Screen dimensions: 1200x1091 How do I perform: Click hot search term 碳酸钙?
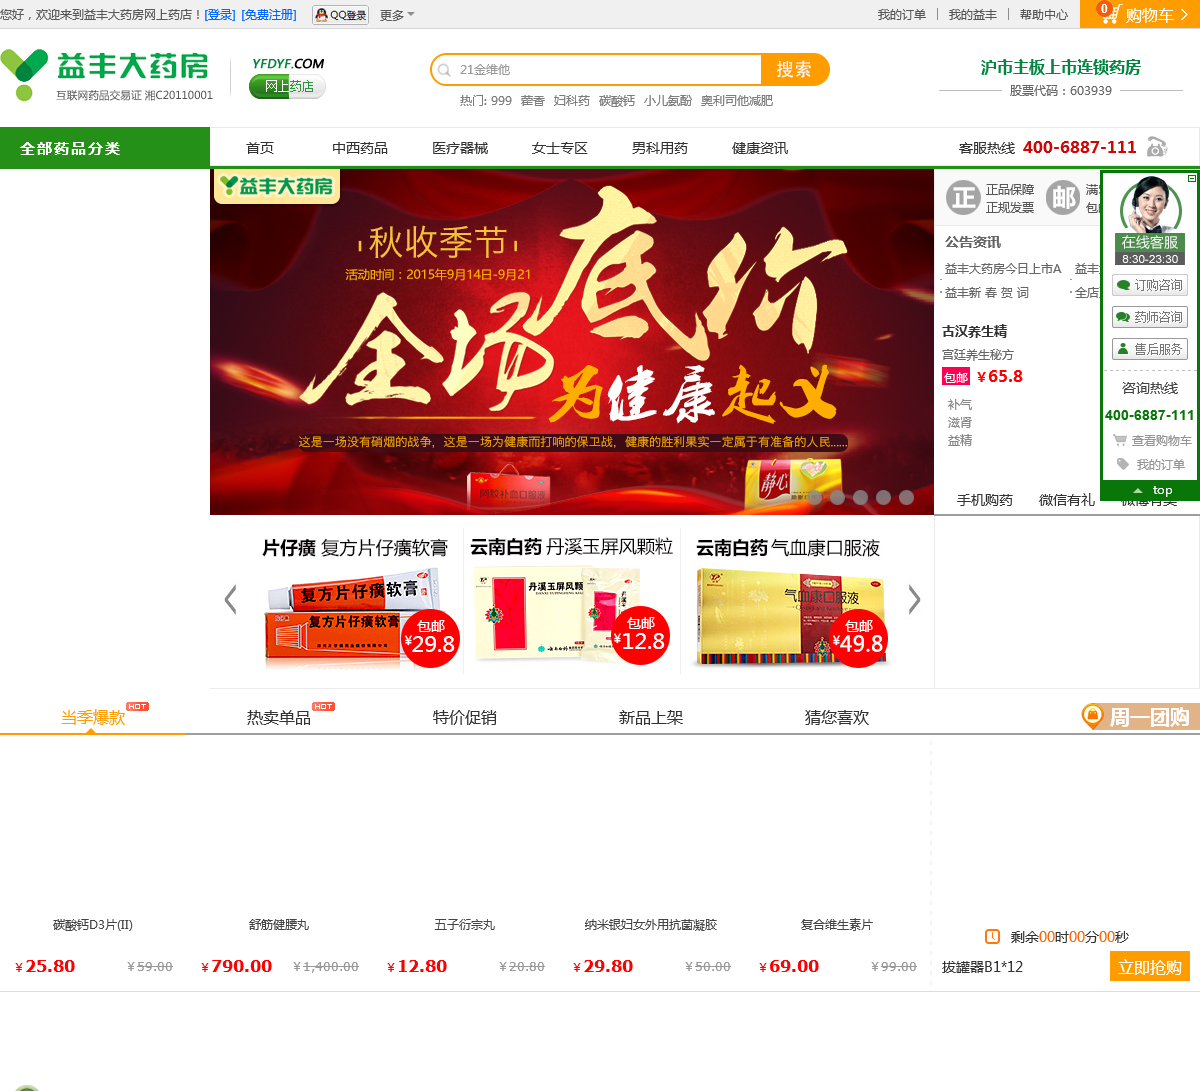pyautogui.click(x=617, y=101)
